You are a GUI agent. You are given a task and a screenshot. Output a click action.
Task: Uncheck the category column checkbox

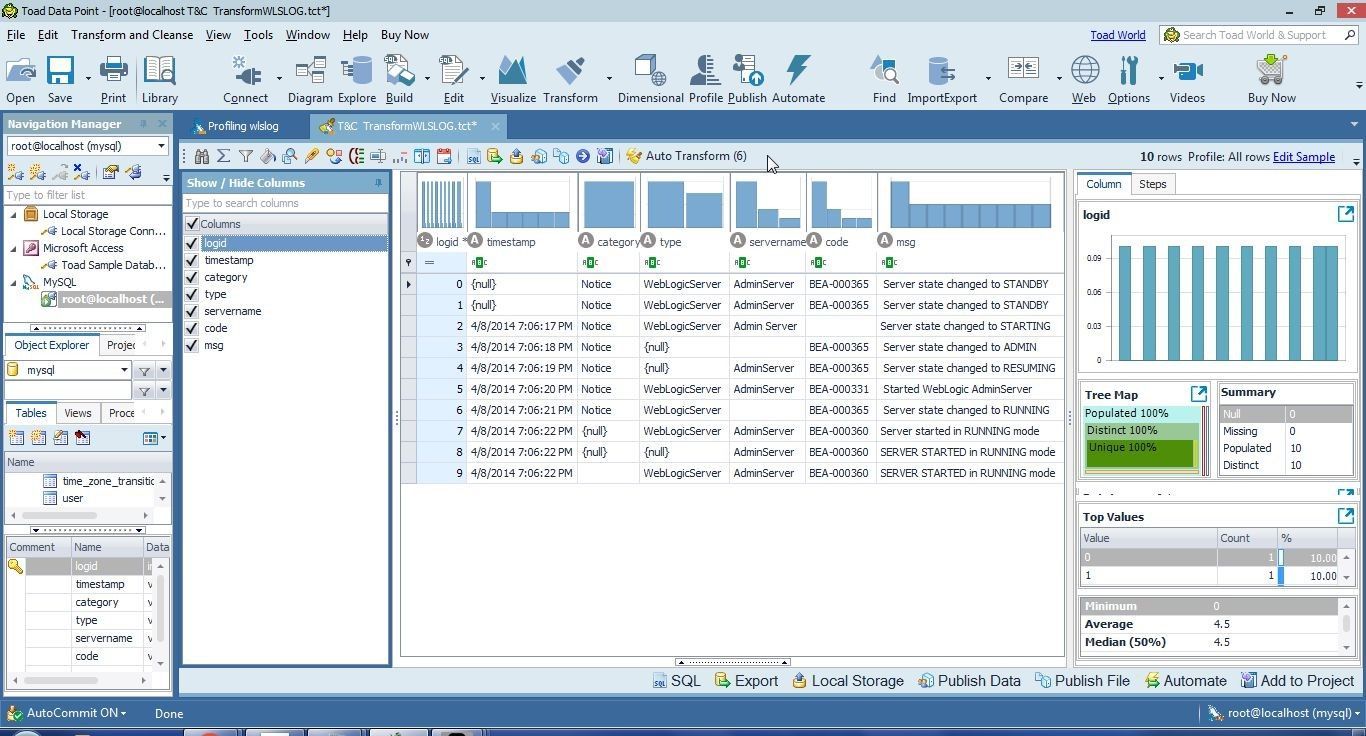point(192,277)
